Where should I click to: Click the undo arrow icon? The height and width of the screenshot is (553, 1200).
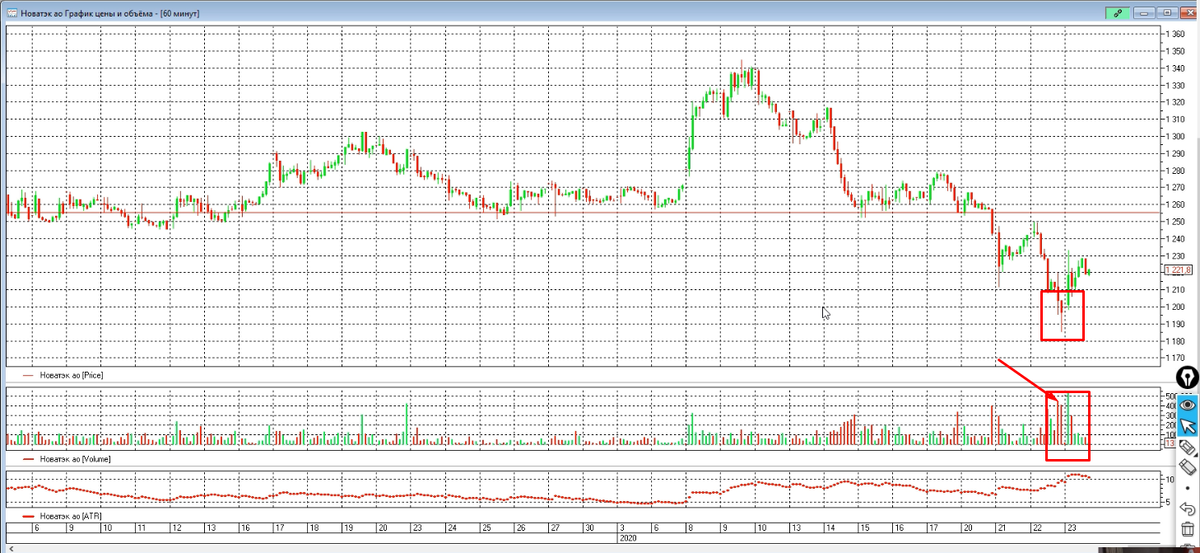pyautogui.click(x=1187, y=508)
